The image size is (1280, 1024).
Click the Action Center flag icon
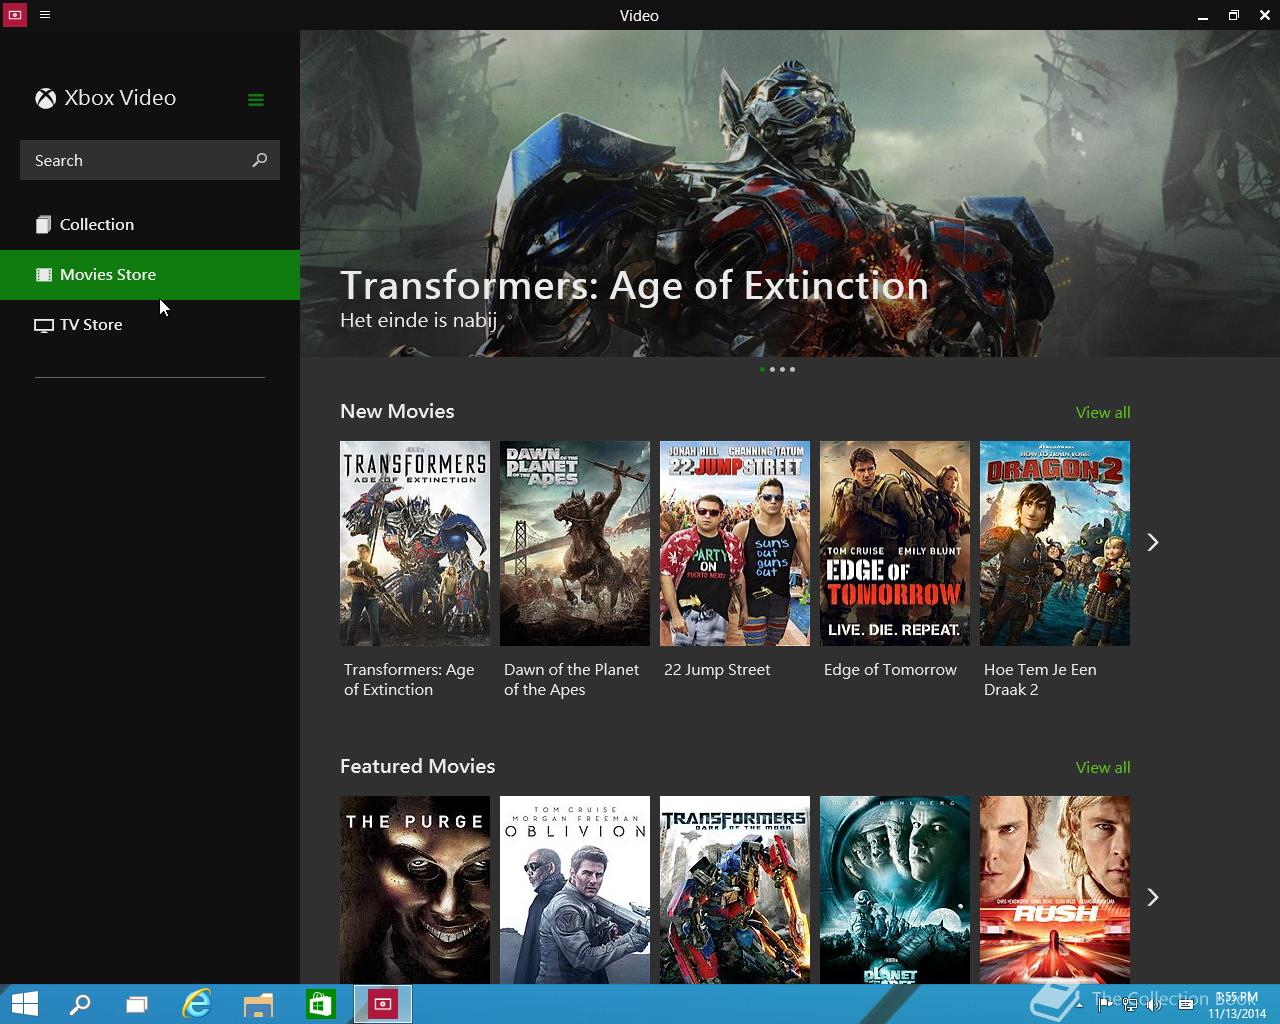coord(1104,1005)
